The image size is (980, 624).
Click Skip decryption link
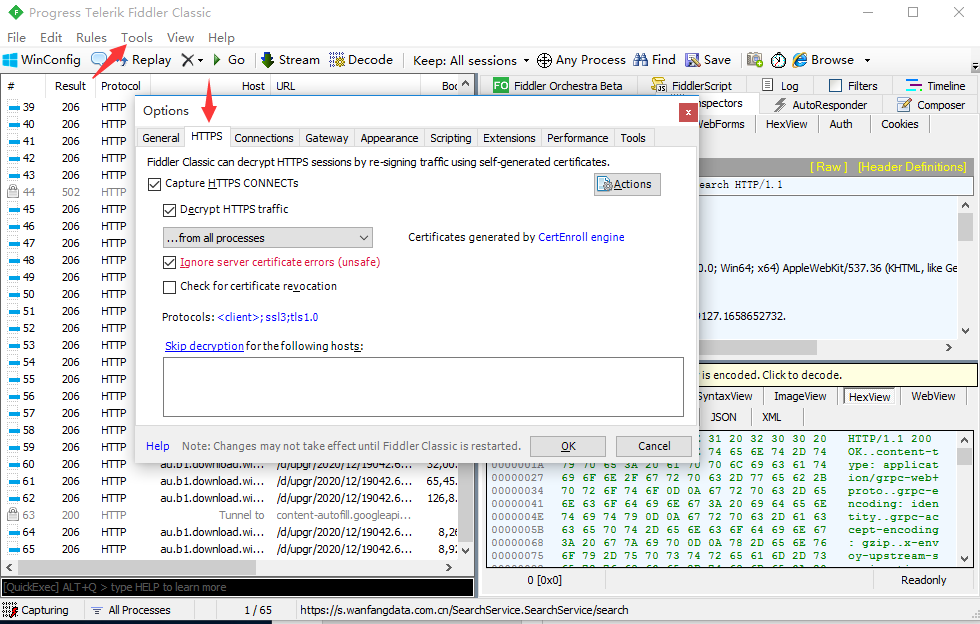point(204,346)
